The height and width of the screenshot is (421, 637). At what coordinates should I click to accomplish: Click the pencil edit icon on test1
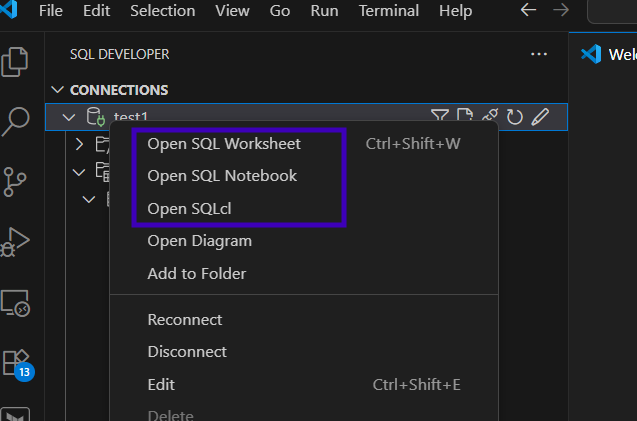[x=540, y=117]
